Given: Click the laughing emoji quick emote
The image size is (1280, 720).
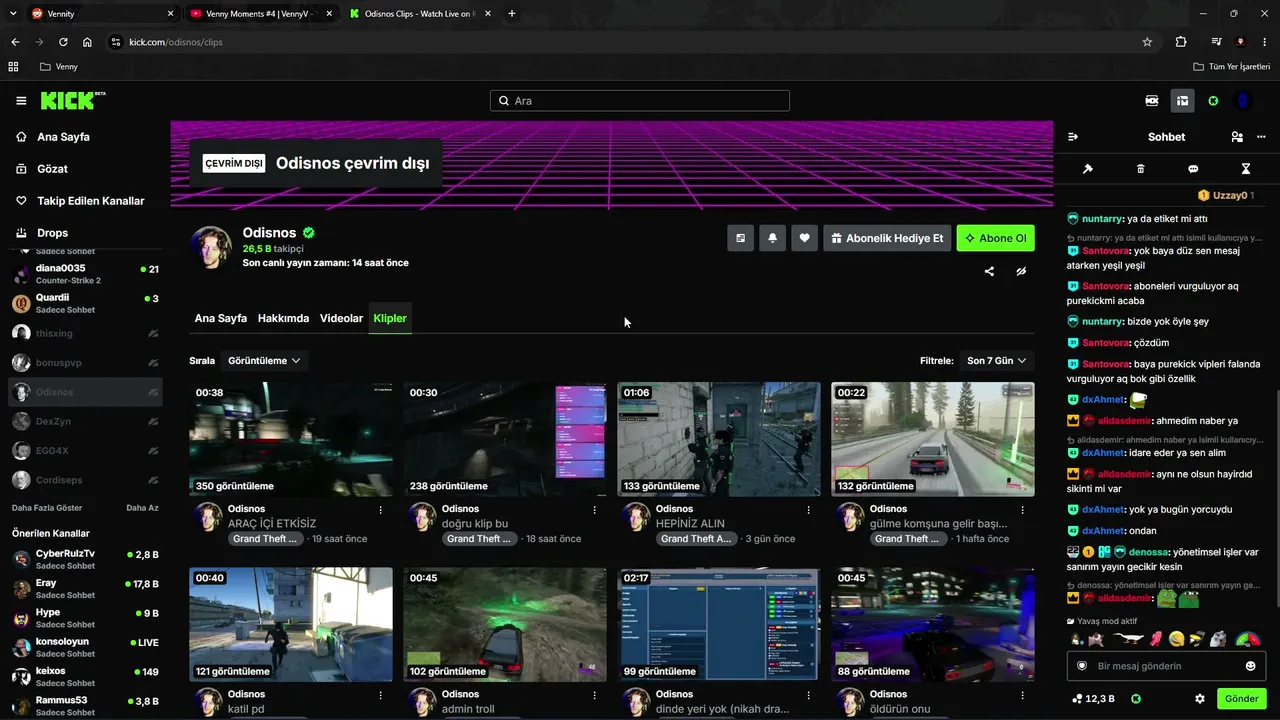Looking at the screenshot, I should click(x=1176, y=639).
